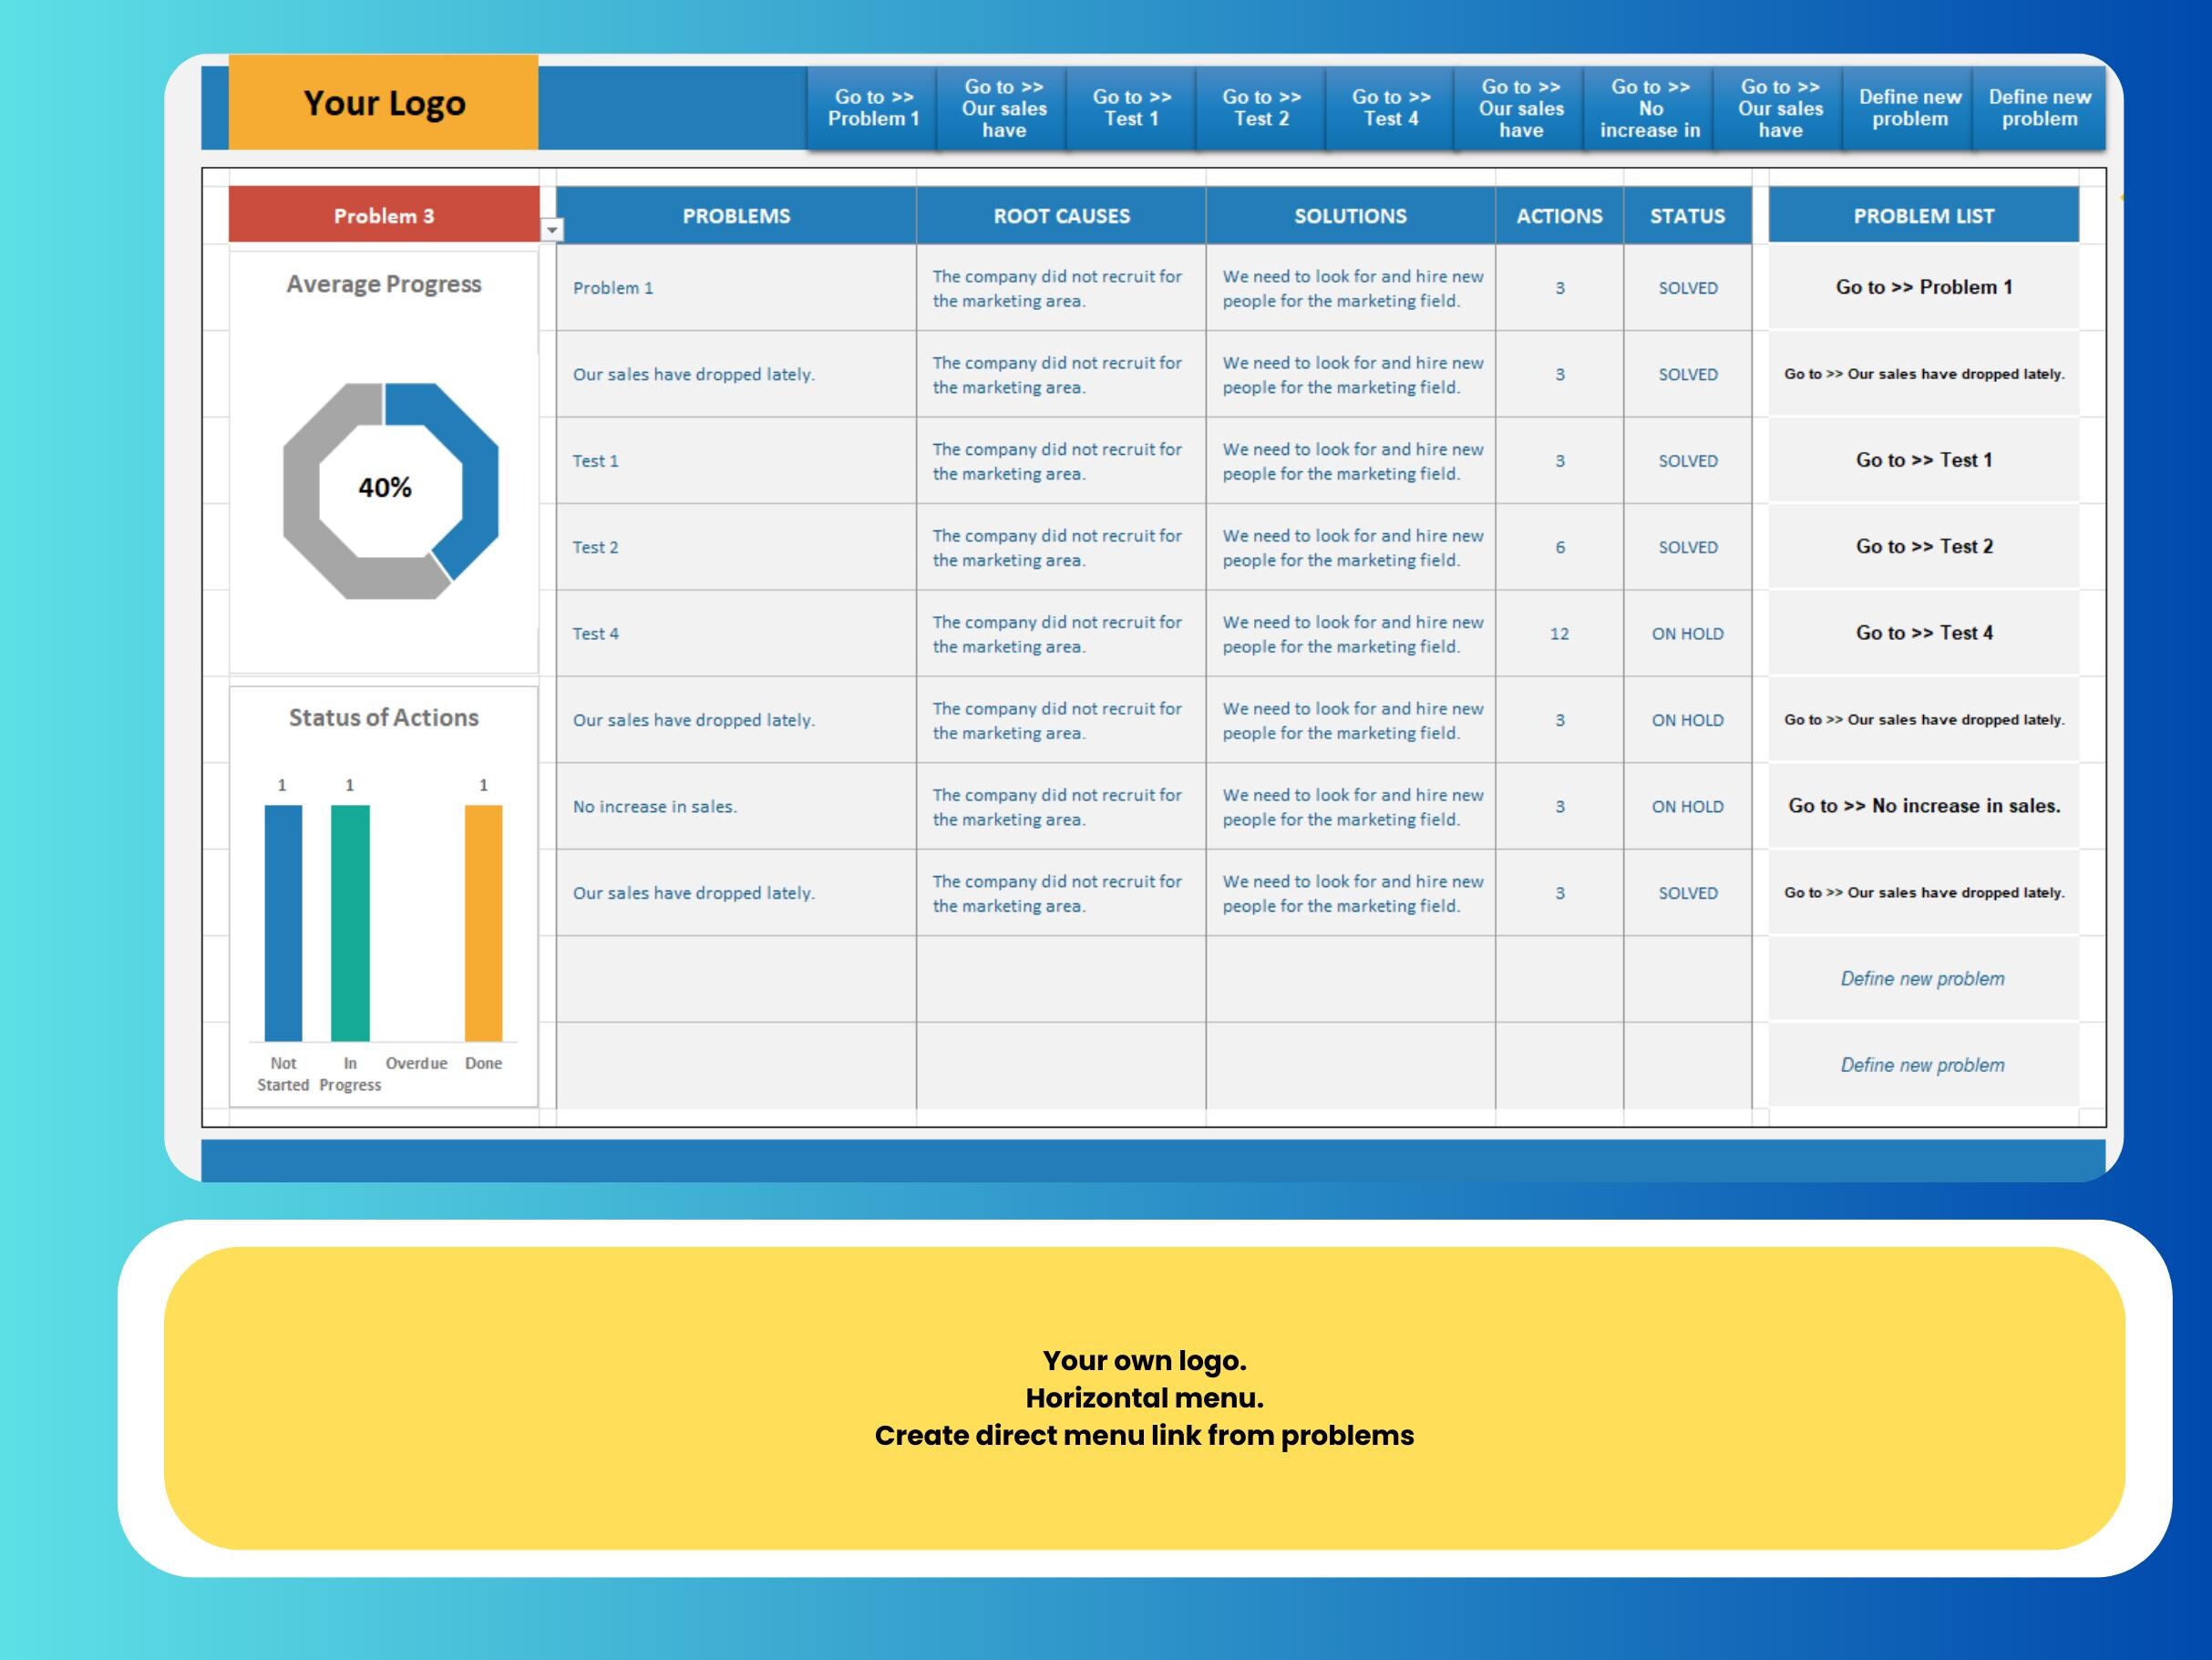Open Go to >> Test 1 menu item
2212x1660 pixels.
(x=1131, y=108)
